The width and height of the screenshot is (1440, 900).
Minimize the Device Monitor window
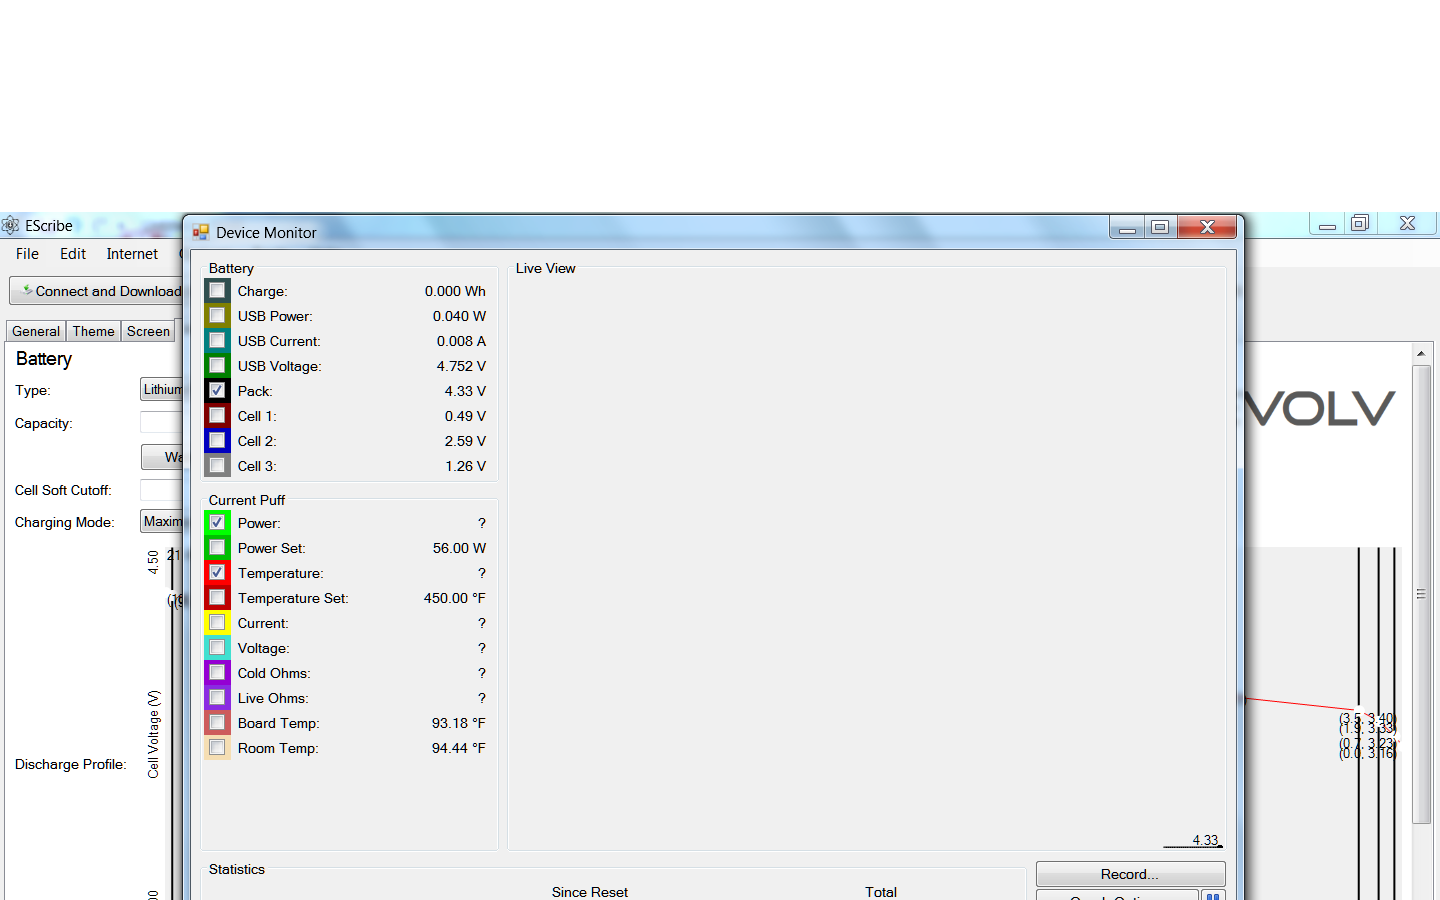1127,227
